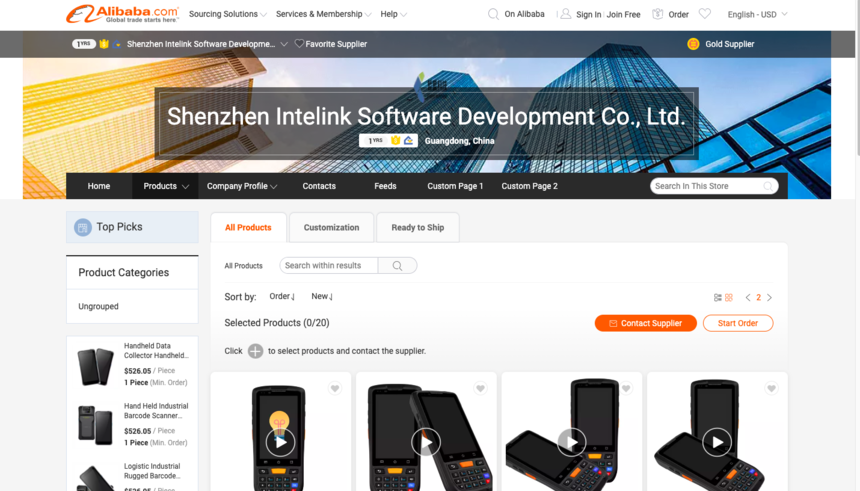Click the Join Free link
This screenshot has width=860, height=491.
(623, 14)
